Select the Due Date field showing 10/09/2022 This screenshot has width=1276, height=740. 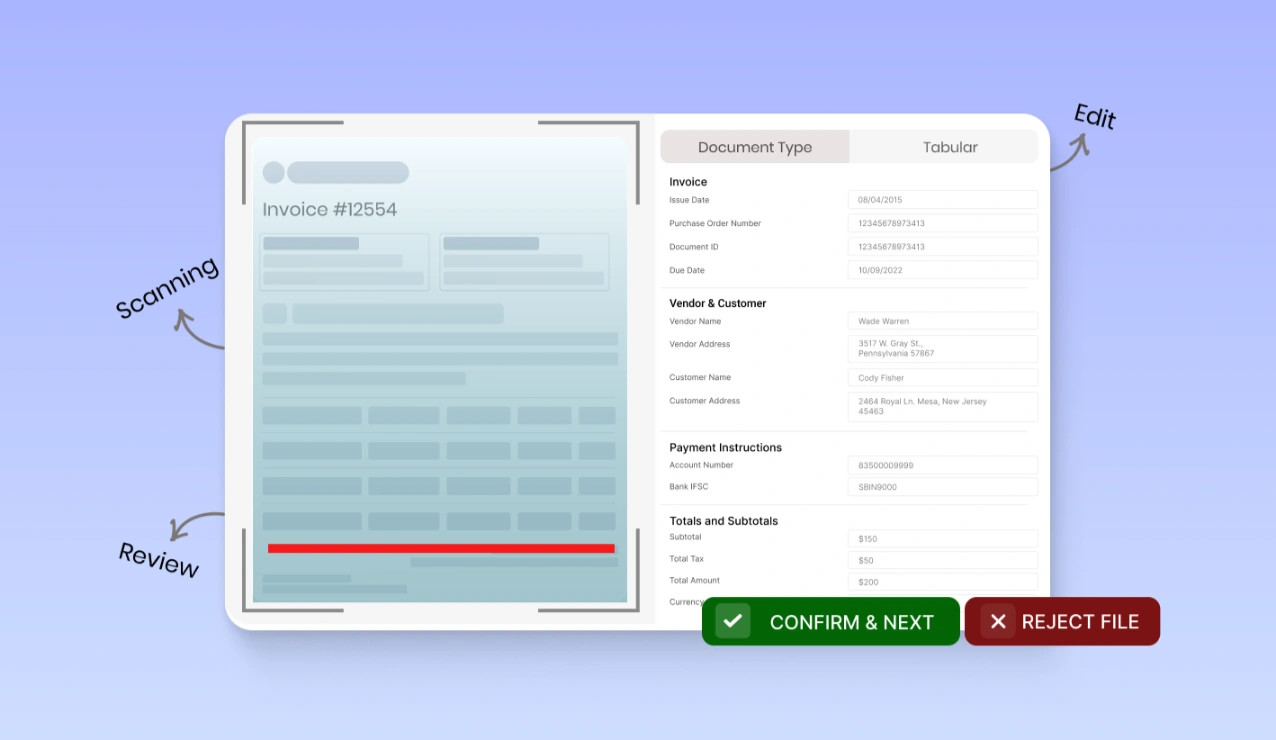click(941, 269)
